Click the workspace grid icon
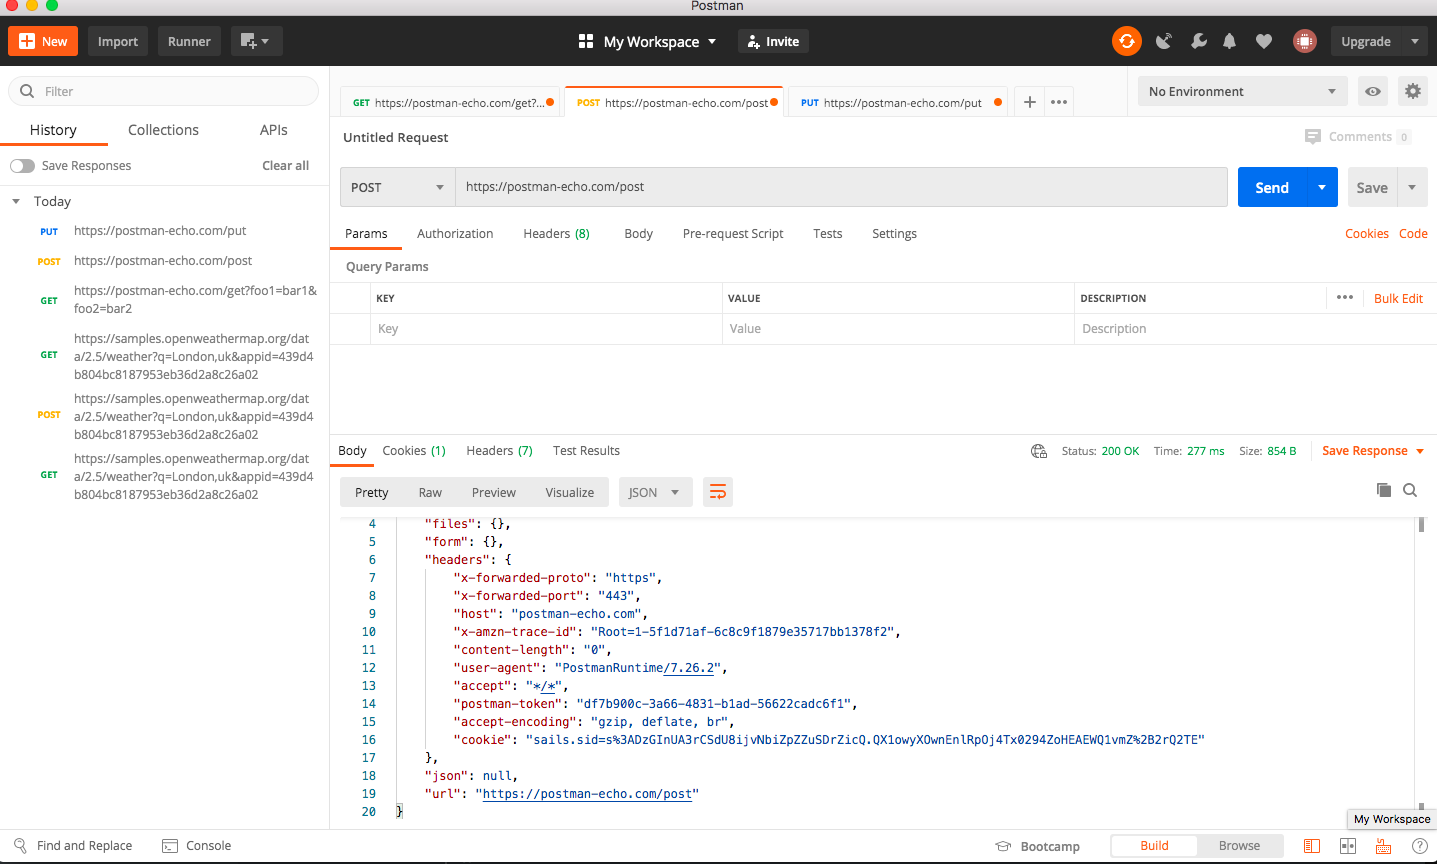The image size is (1437, 864). [x=586, y=41]
